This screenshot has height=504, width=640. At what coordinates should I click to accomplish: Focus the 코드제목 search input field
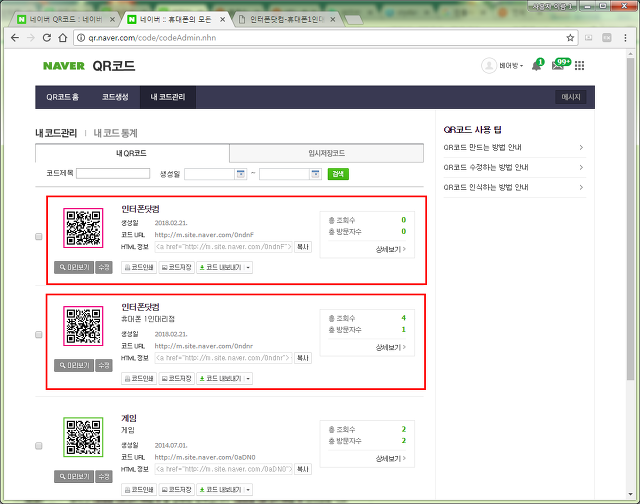tap(113, 173)
